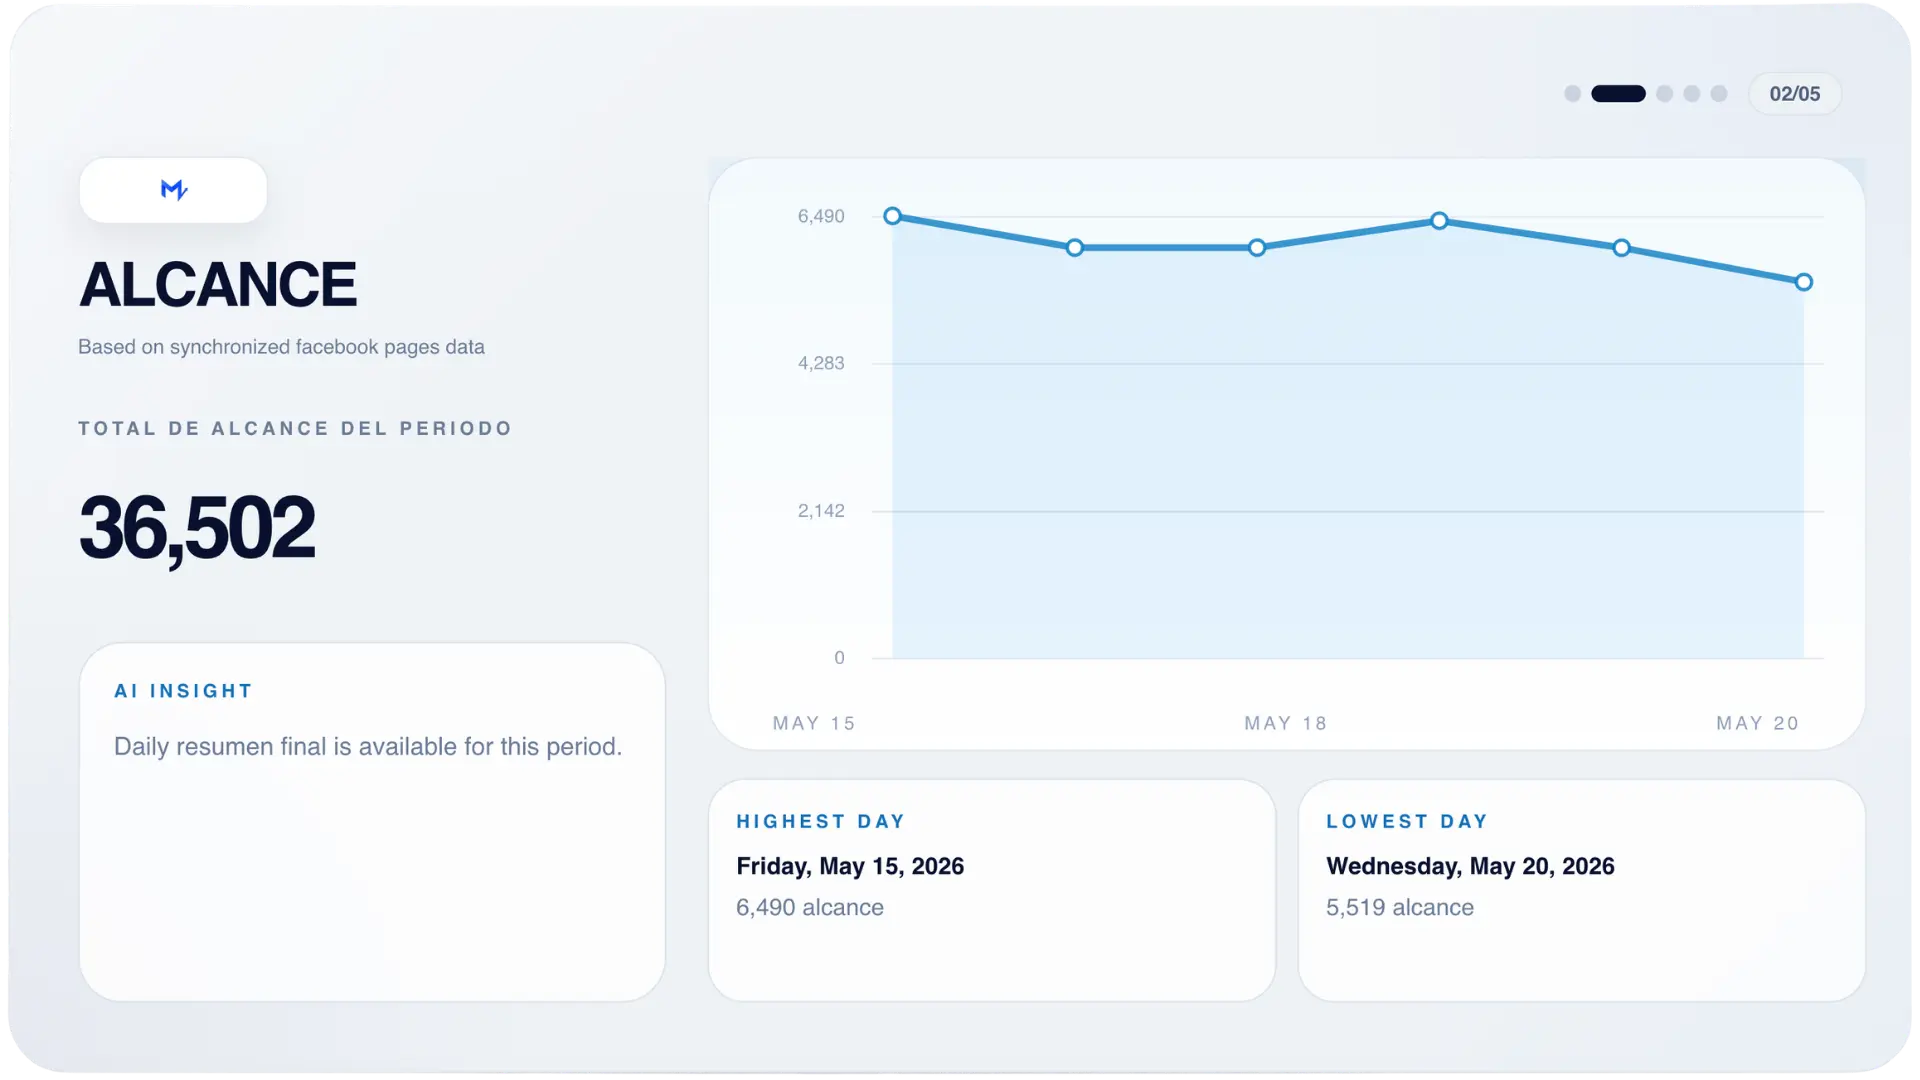Click the '5,519 alcance' value
This screenshot has height=1080, width=1920.
[x=1400, y=907]
